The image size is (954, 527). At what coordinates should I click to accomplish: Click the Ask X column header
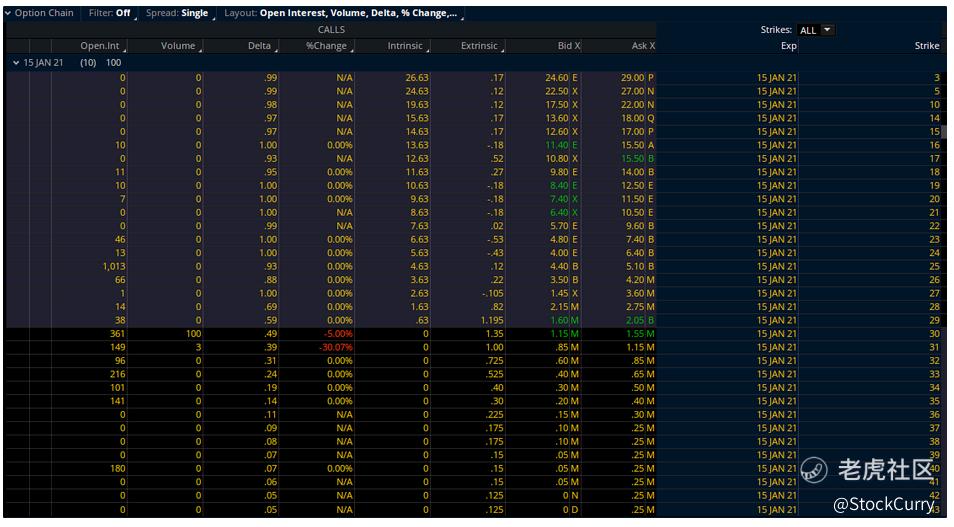point(643,46)
